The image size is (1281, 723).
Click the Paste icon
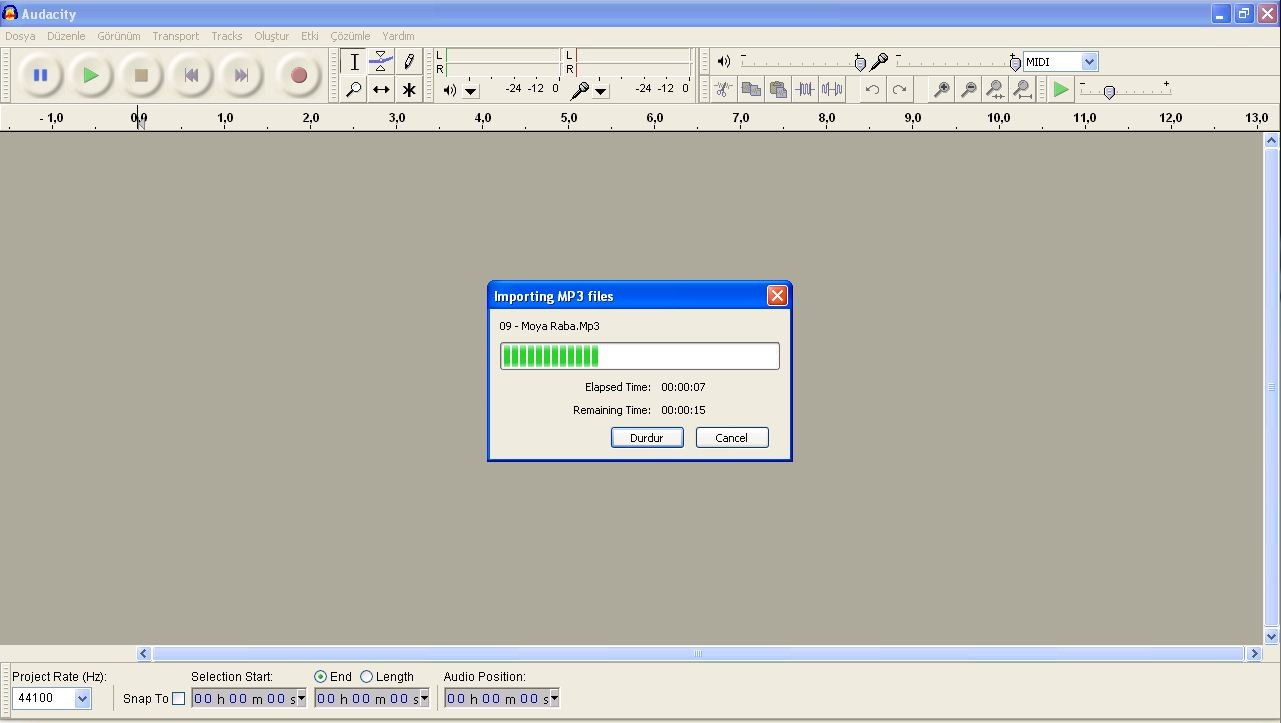[x=777, y=90]
